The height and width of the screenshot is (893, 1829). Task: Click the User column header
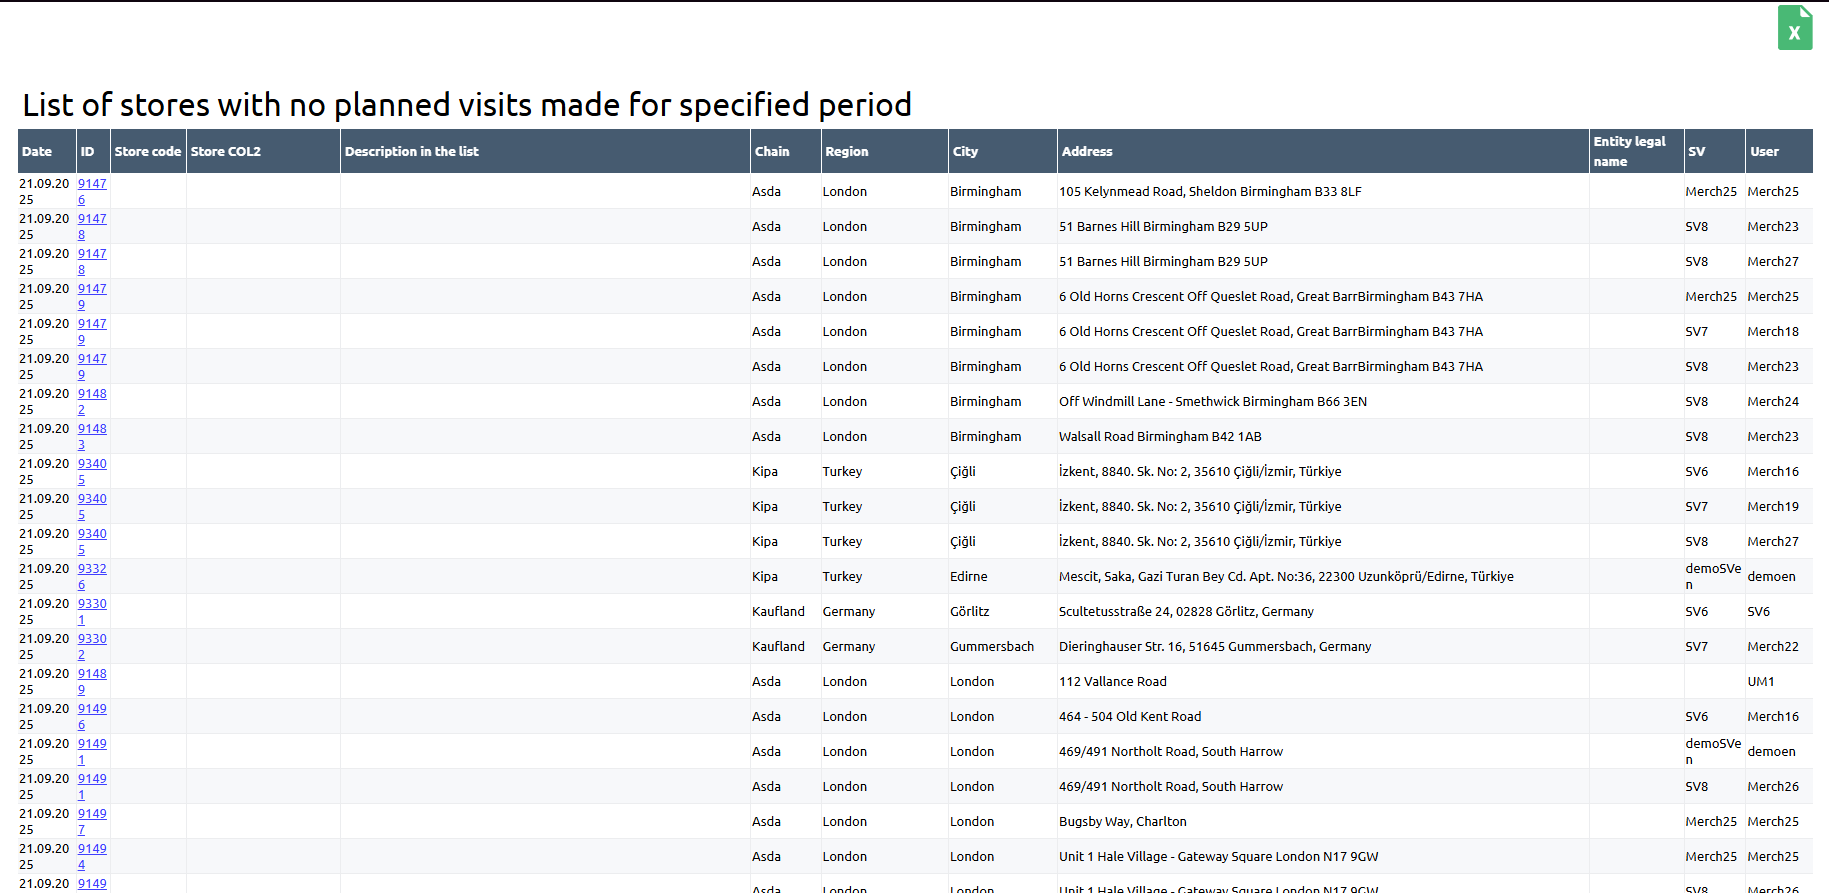(x=1764, y=152)
